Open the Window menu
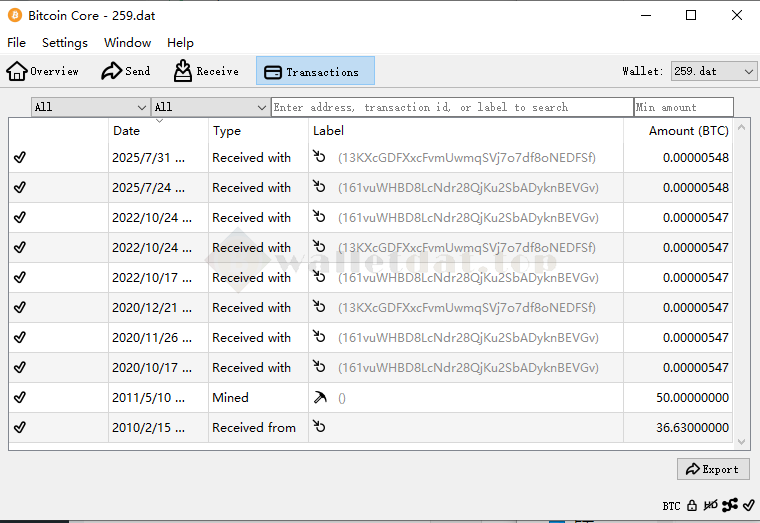This screenshot has height=523, width=760. 127,43
